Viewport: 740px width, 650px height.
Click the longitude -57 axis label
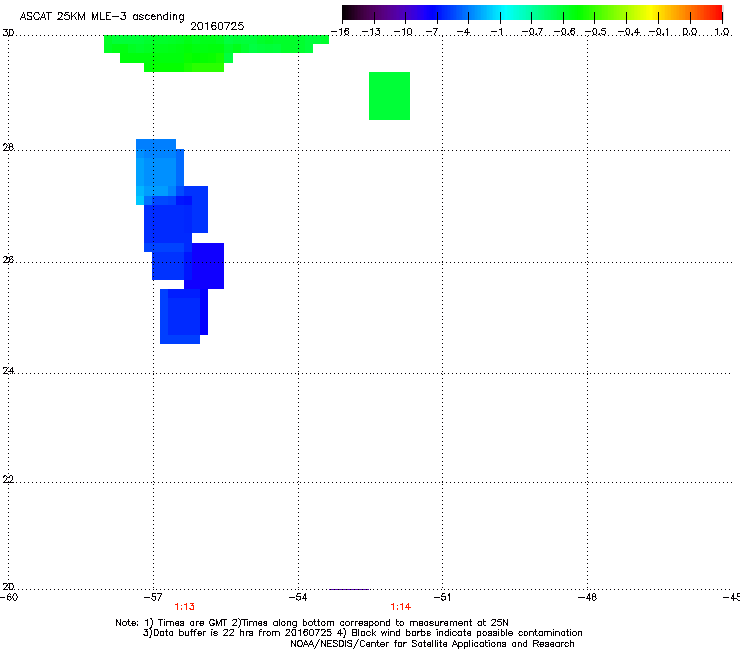pos(153,597)
